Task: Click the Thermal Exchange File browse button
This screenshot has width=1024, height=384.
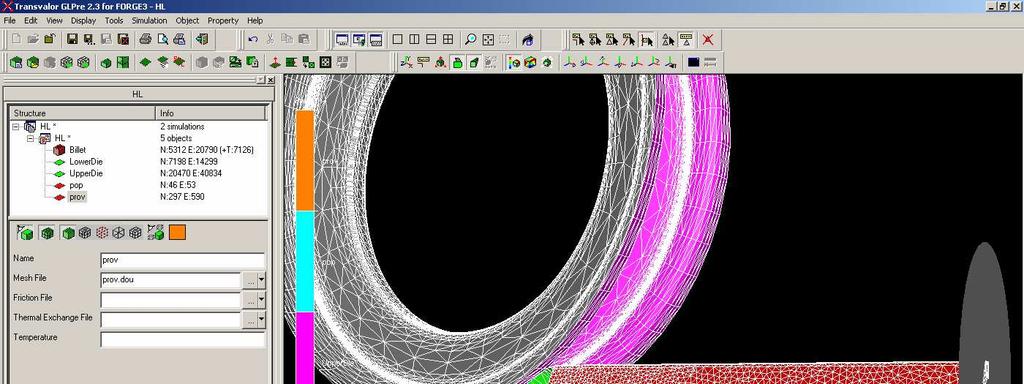Action: (x=250, y=319)
